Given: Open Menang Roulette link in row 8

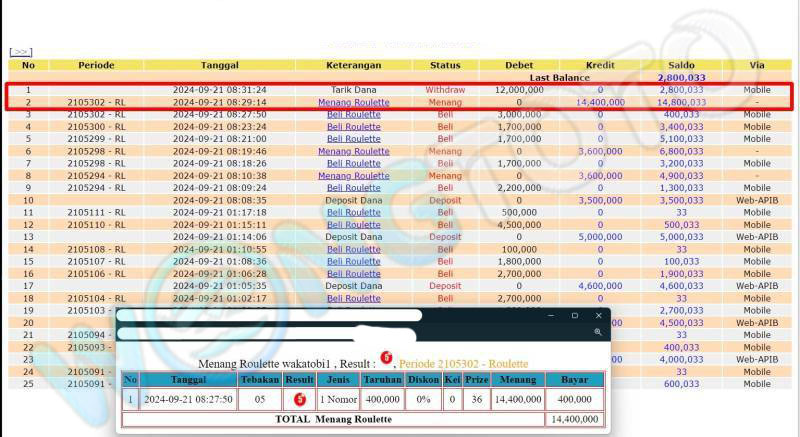Looking at the screenshot, I should click(354, 176).
